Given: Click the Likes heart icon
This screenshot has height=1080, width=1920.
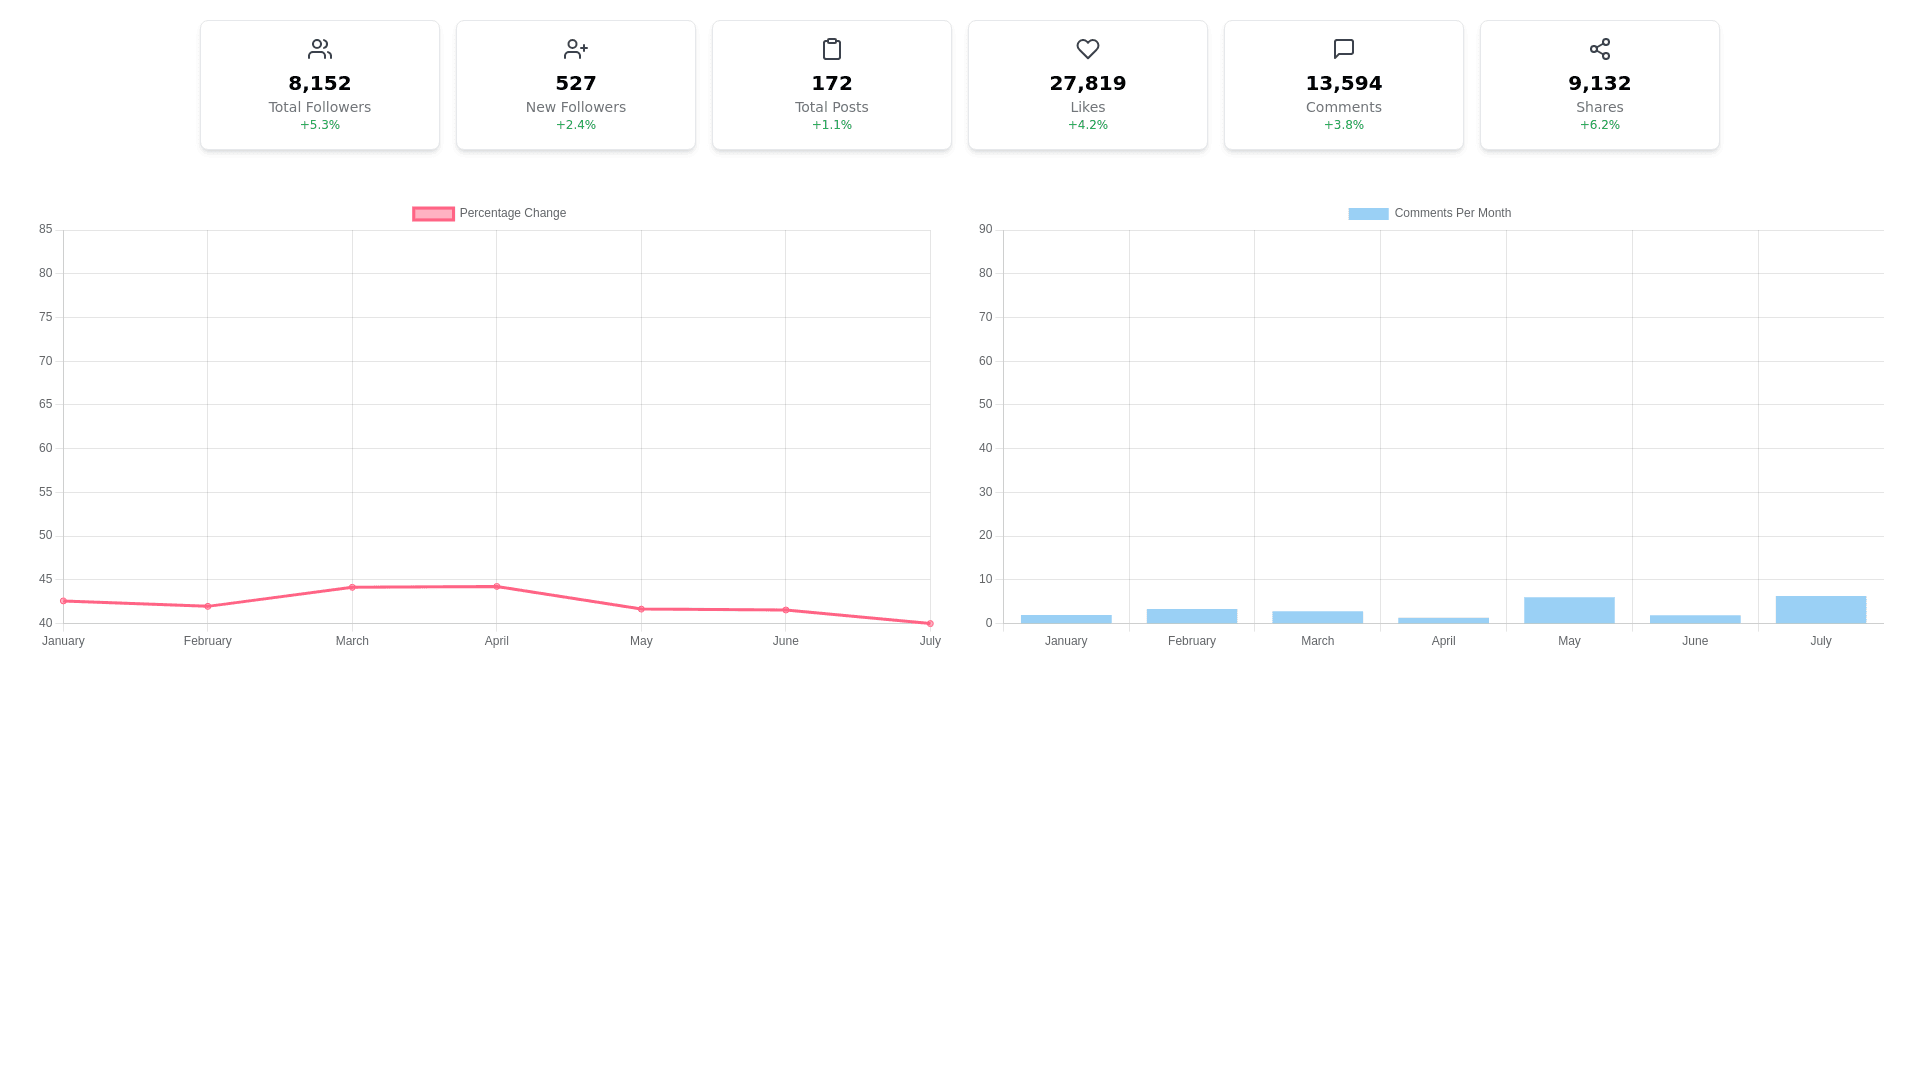Looking at the screenshot, I should [x=1087, y=49].
